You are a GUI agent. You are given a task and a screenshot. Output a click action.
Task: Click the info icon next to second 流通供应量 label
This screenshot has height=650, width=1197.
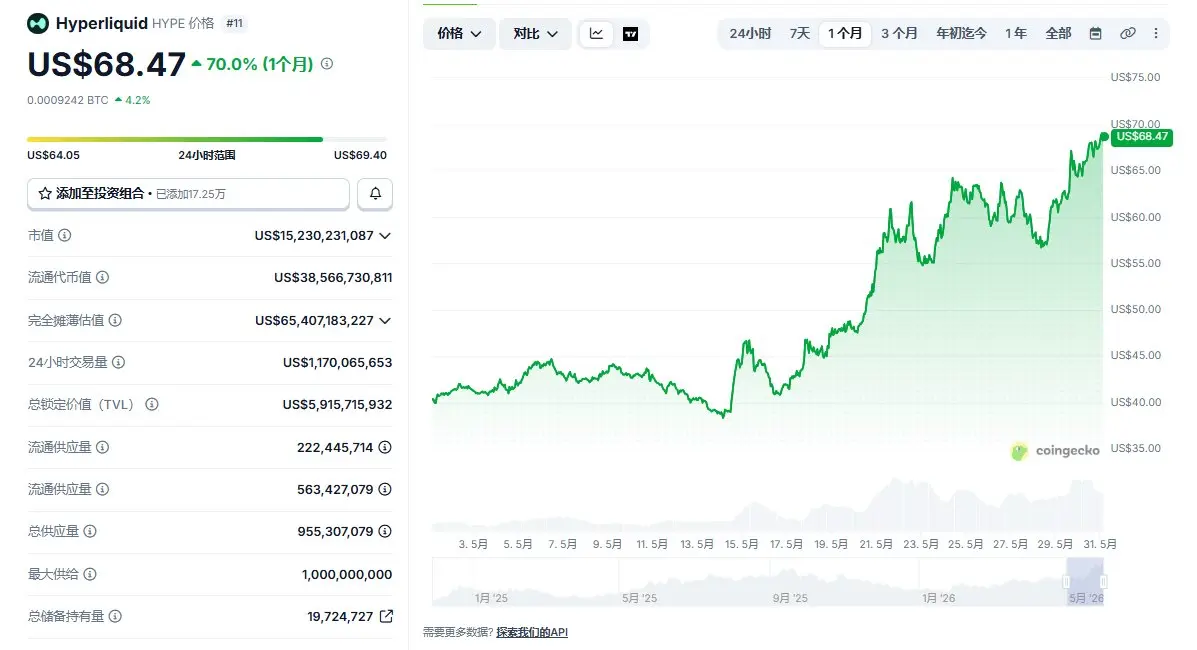[x=102, y=489]
